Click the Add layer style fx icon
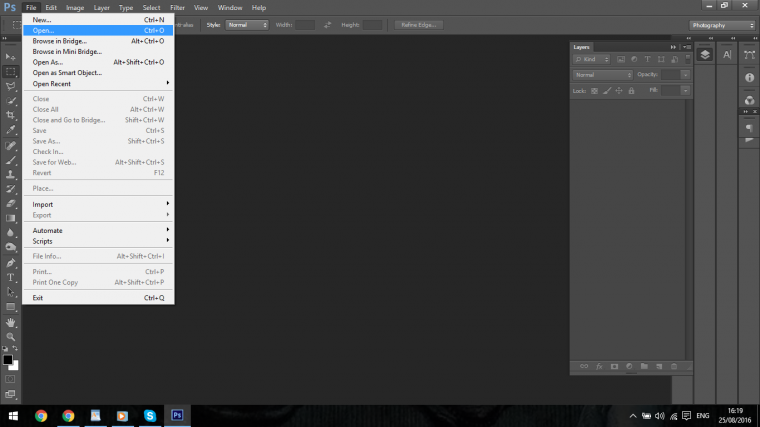This screenshot has width=760, height=427. 599,366
